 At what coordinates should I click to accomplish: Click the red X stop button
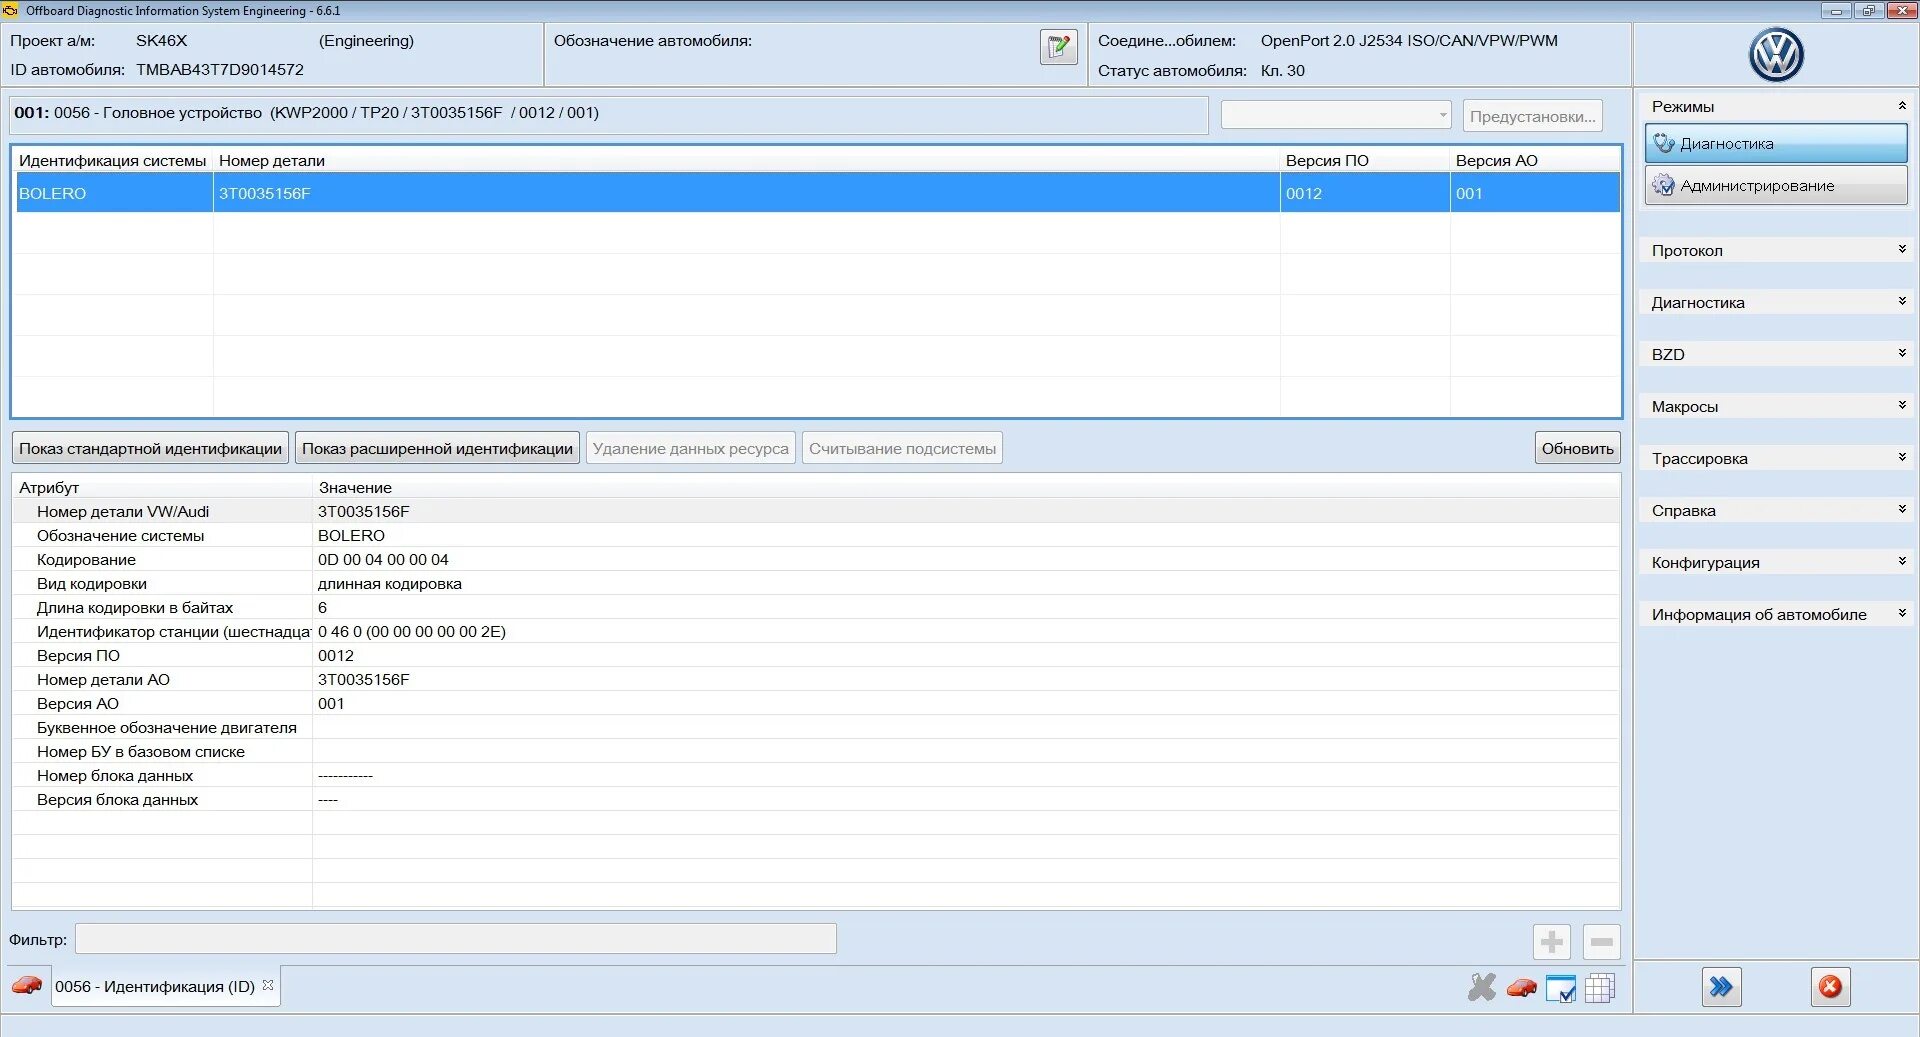1830,987
